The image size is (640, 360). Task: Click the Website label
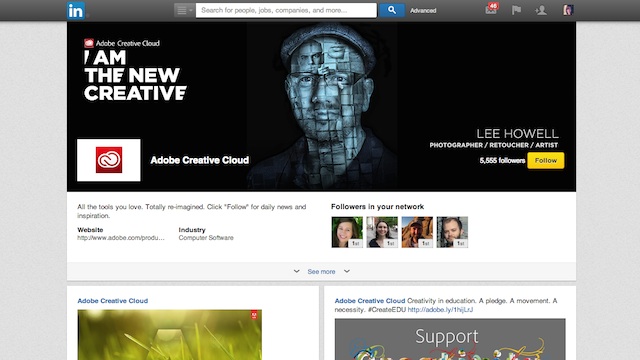click(90, 230)
